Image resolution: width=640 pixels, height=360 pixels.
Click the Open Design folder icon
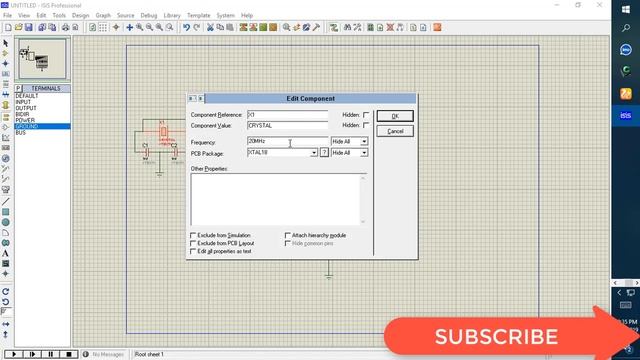tap(18, 27)
